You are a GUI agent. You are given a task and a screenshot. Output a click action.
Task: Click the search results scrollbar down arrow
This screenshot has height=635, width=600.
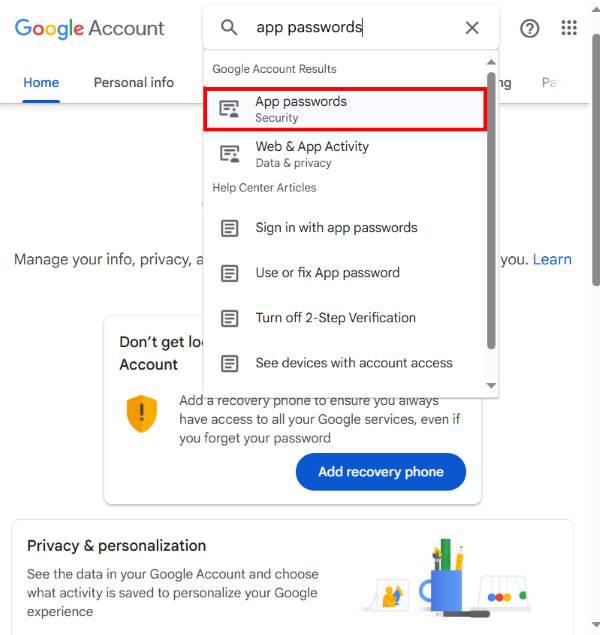[x=491, y=386]
